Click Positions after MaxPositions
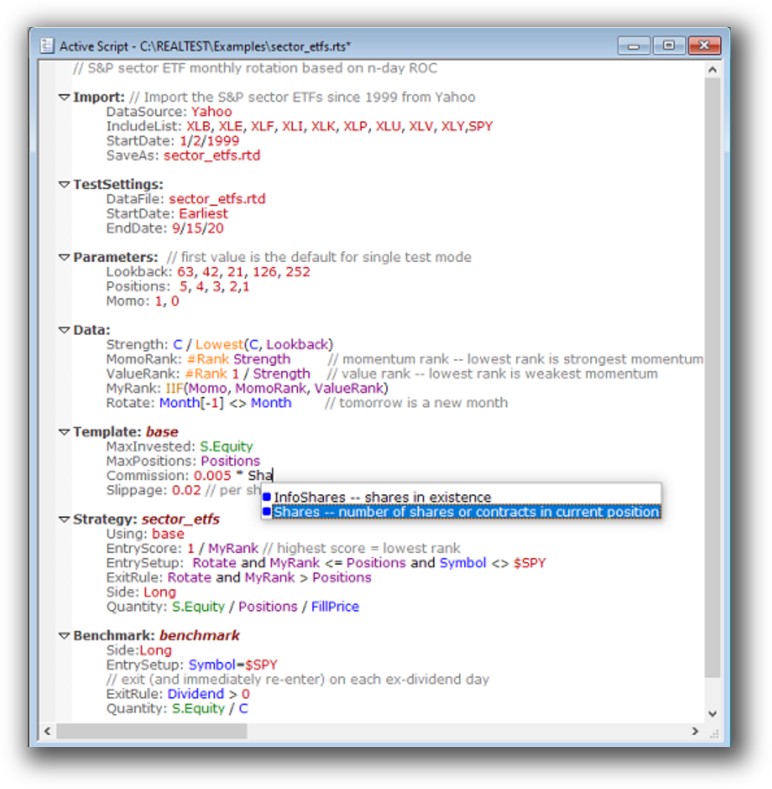The image size is (772, 789). click(230, 461)
